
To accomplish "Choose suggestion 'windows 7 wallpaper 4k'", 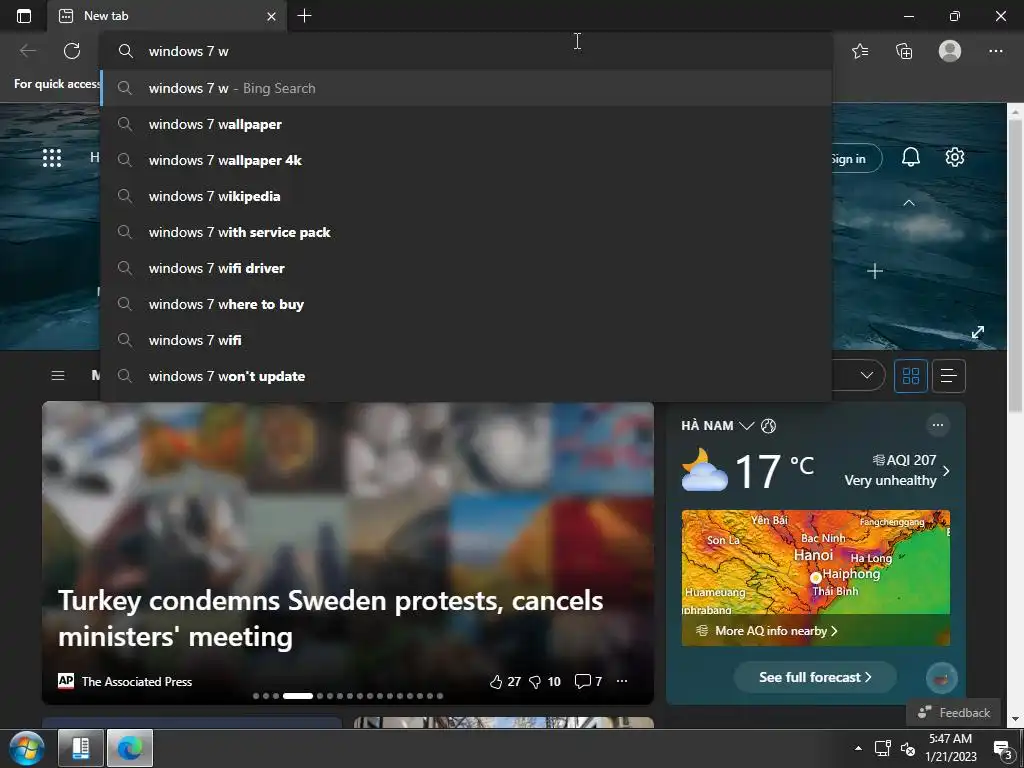I will click(x=466, y=160).
